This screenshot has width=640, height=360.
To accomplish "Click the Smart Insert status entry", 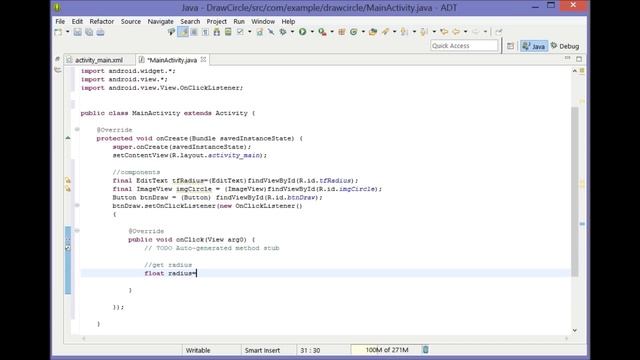I will (262, 350).
